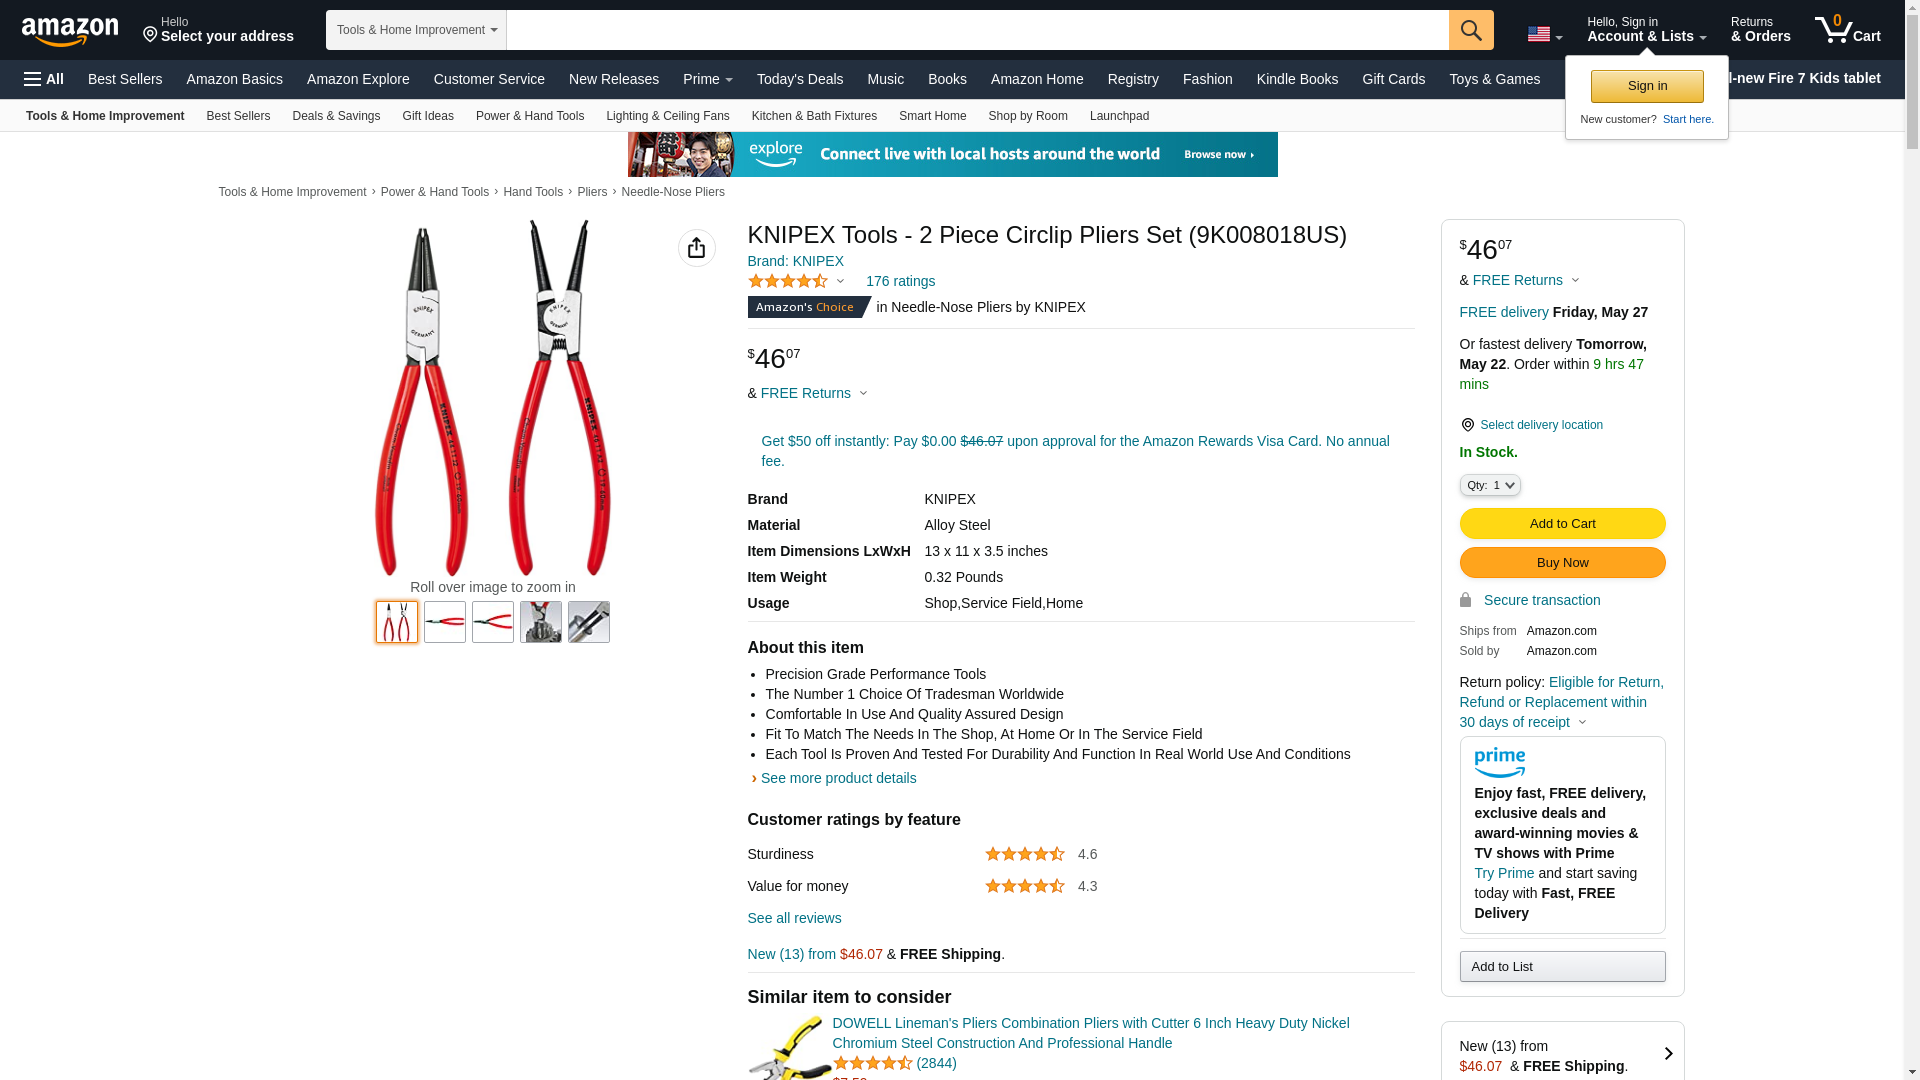This screenshot has height=1080, width=1920.
Task: Open the Power & Hand Tools subnav tab
Action: (x=530, y=116)
